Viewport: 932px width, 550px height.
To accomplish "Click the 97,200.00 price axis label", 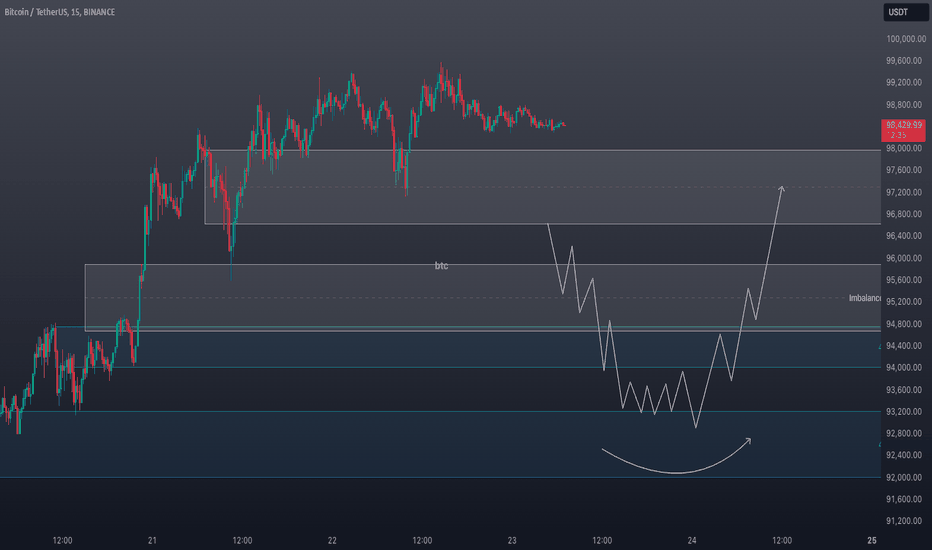I will point(904,192).
